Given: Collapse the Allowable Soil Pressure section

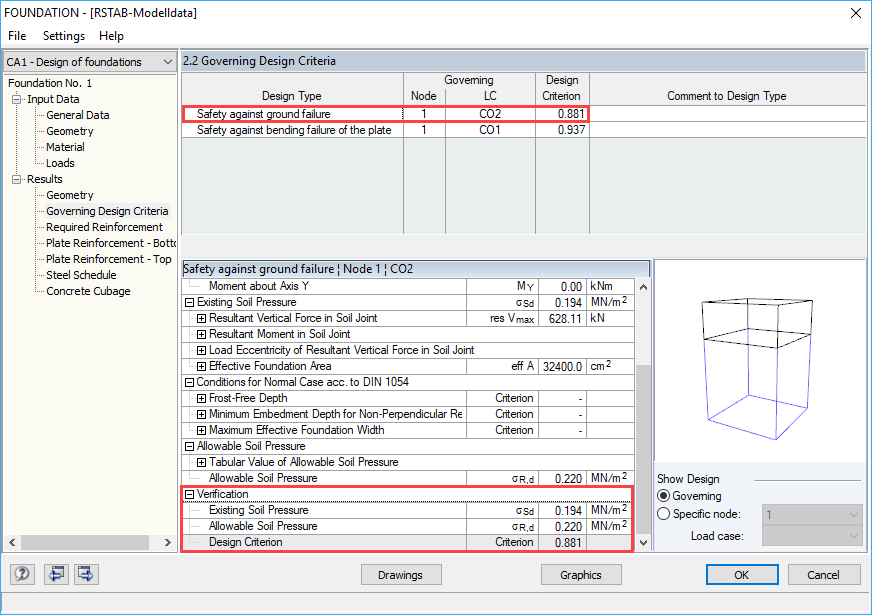Looking at the screenshot, I should click(x=189, y=447).
